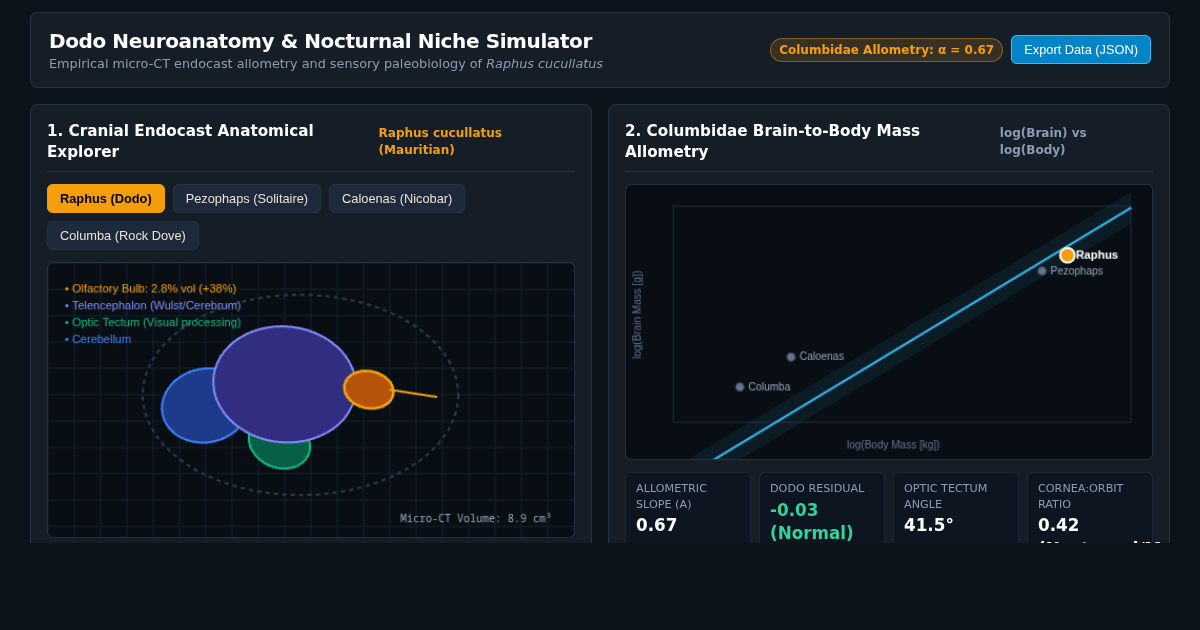Click the Raphus cucullatus (Mauritian) label
Image resolution: width=1200 pixels, height=630 pixels.
[440, 141]
